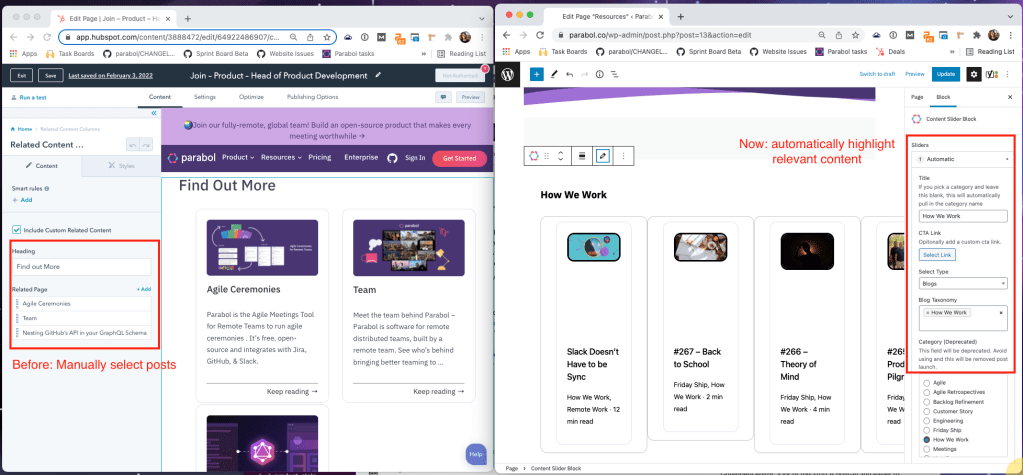
Task: Close the WordPress block settings sidebar
Action: [1010, 97]
